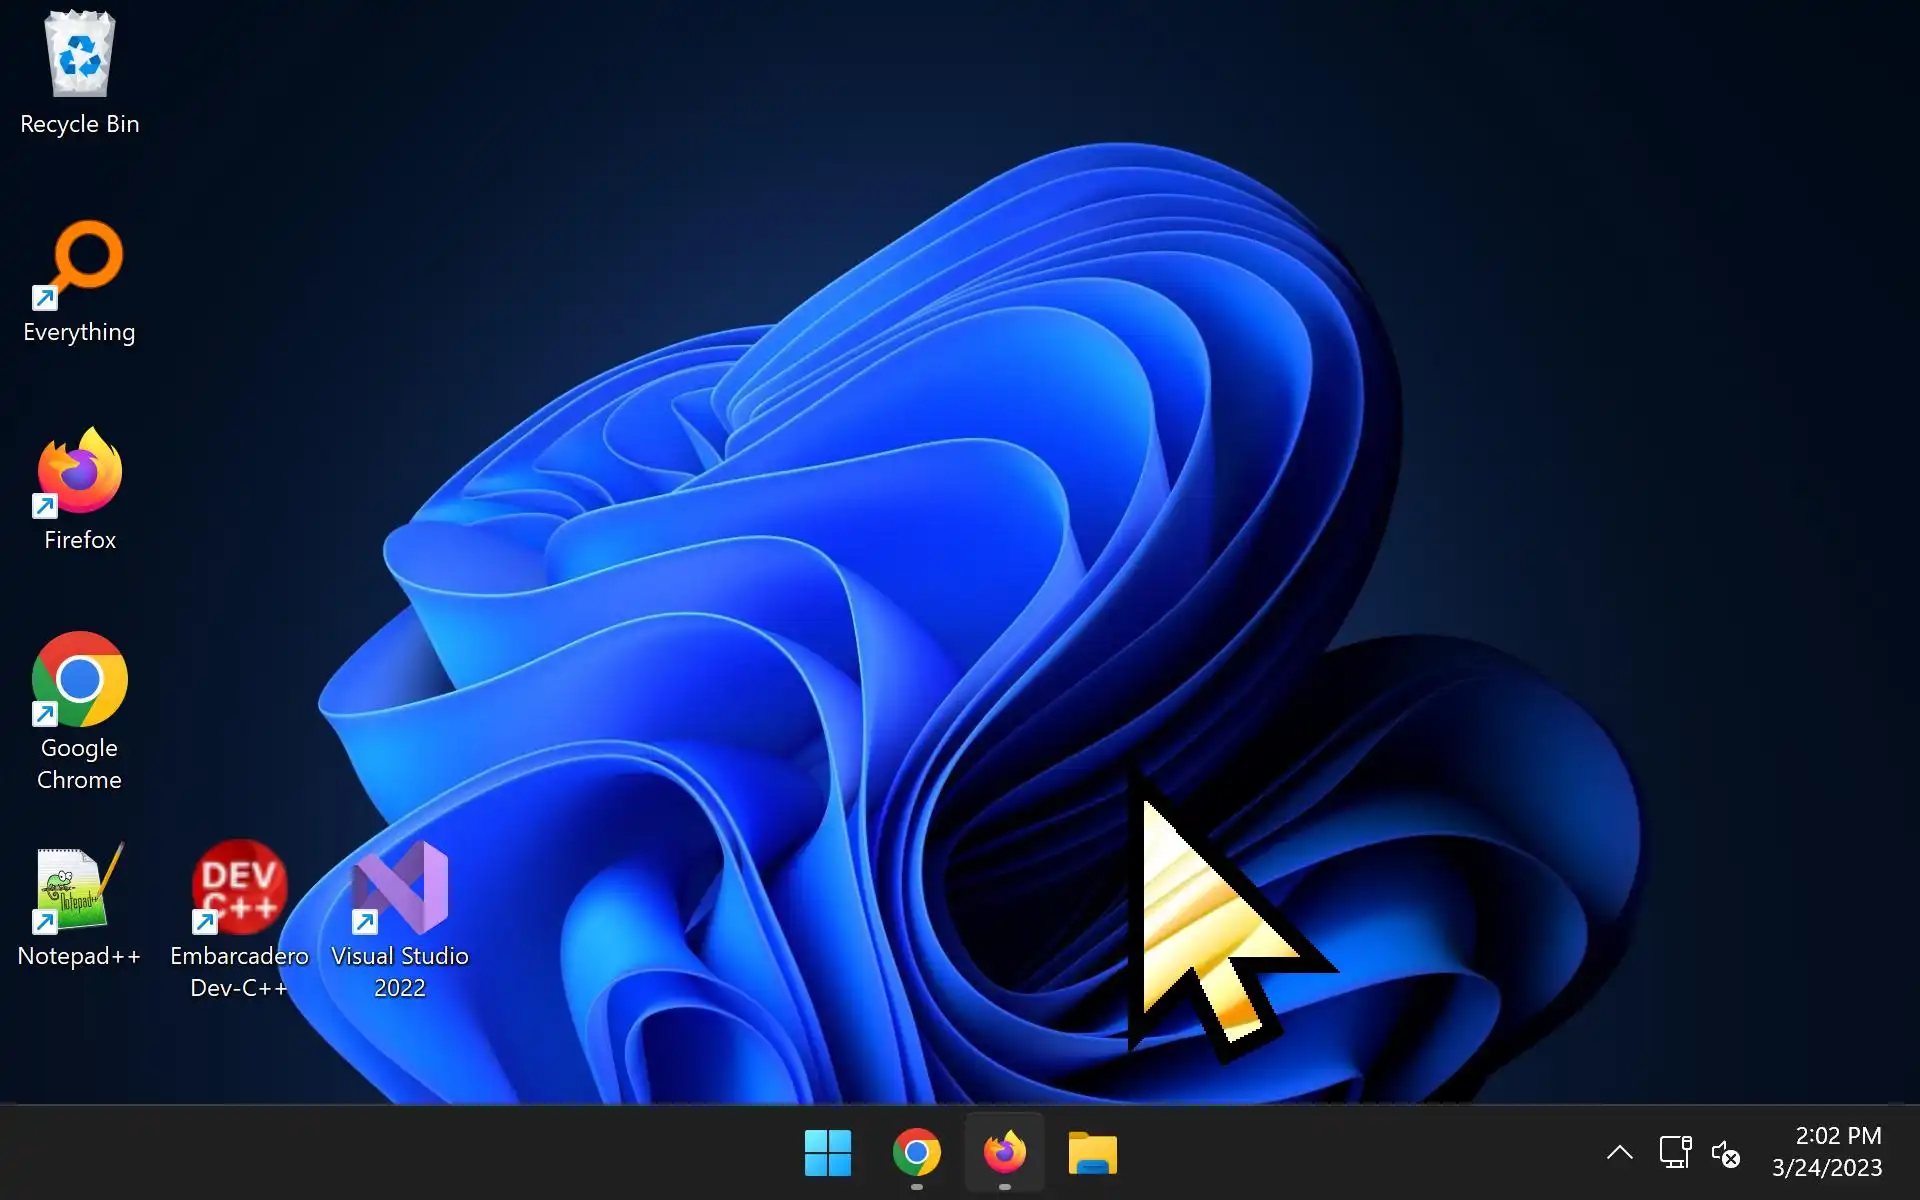Select the Firefox desktop shortcut
This screenshot has width=1920, height=1200.
point(80,471)
